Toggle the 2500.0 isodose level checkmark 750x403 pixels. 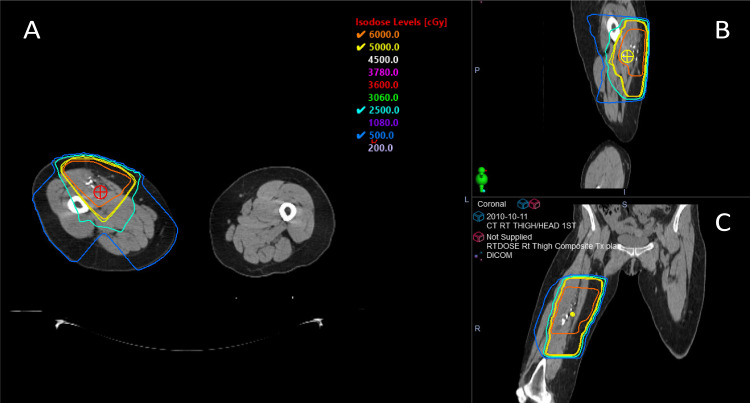pos(361,110)
